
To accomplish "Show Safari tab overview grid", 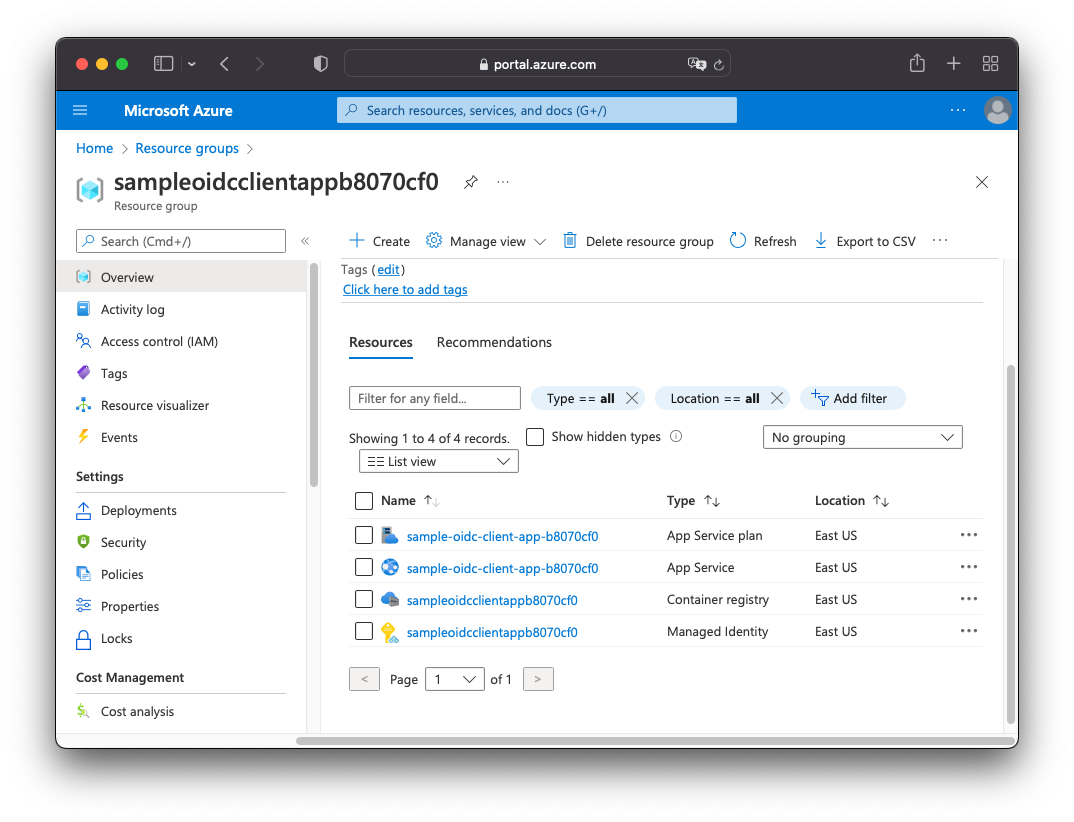I will (990, 64).
